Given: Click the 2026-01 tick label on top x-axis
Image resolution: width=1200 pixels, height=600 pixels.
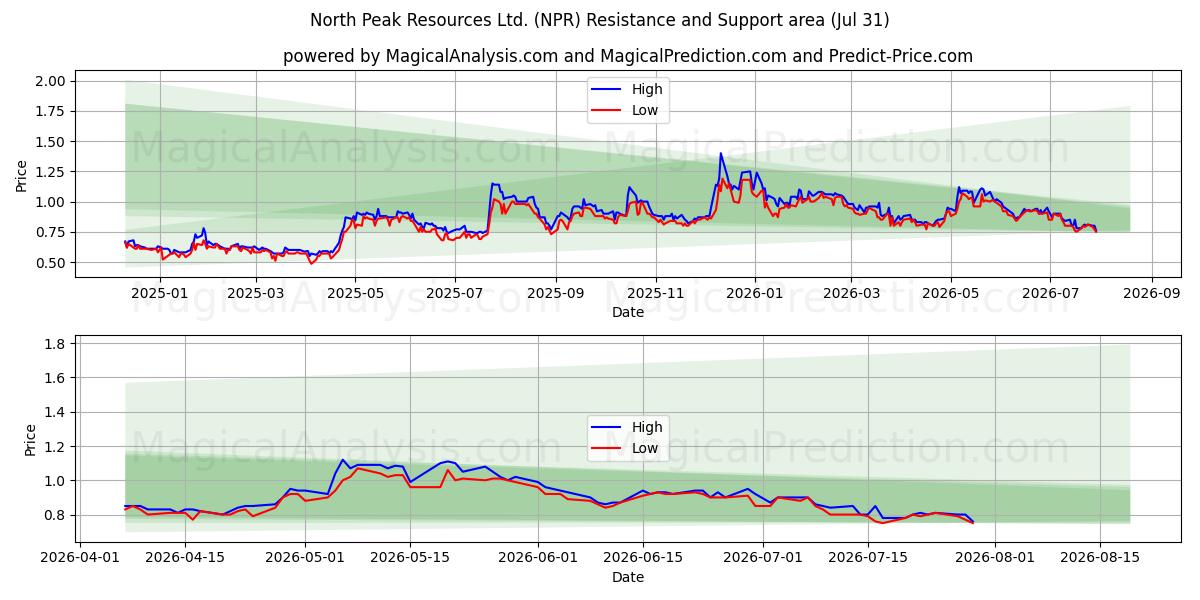Looking at the screenshot, I should tap(755, 294).
